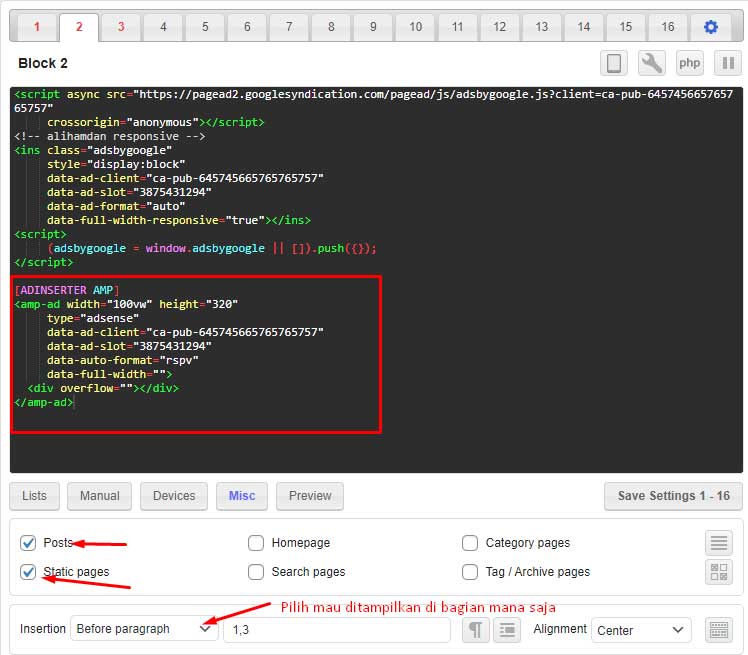
Task: Click the alihamdan responsive comment line
Action: pyautogui.click(x=110, y=136)
